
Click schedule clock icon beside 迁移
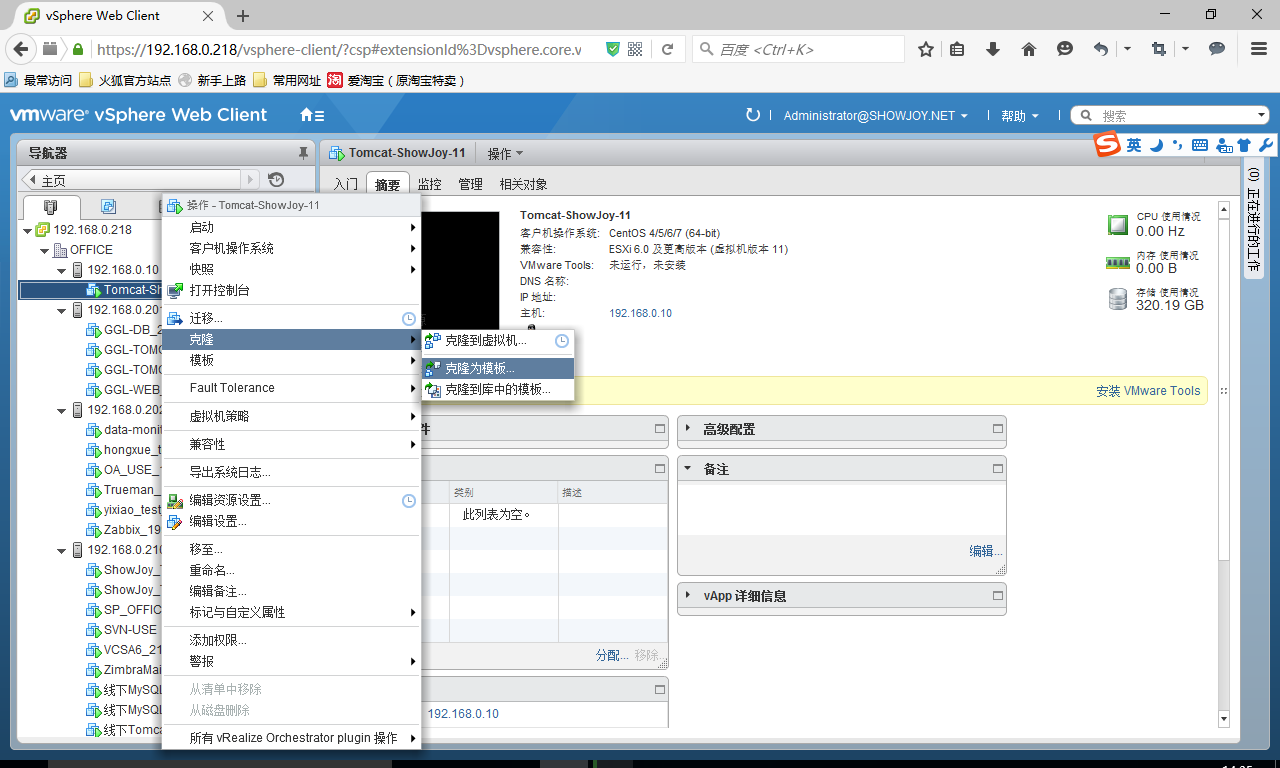tap(409, 319)
